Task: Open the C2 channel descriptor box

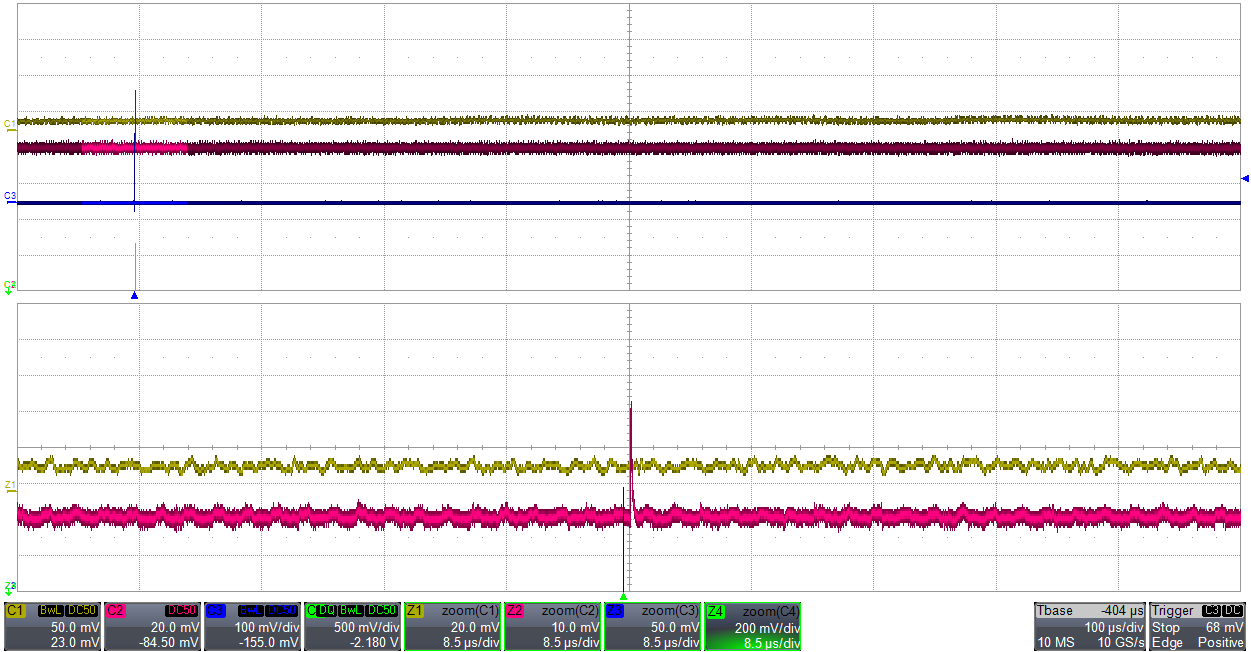Action: [x=153, y=626]
